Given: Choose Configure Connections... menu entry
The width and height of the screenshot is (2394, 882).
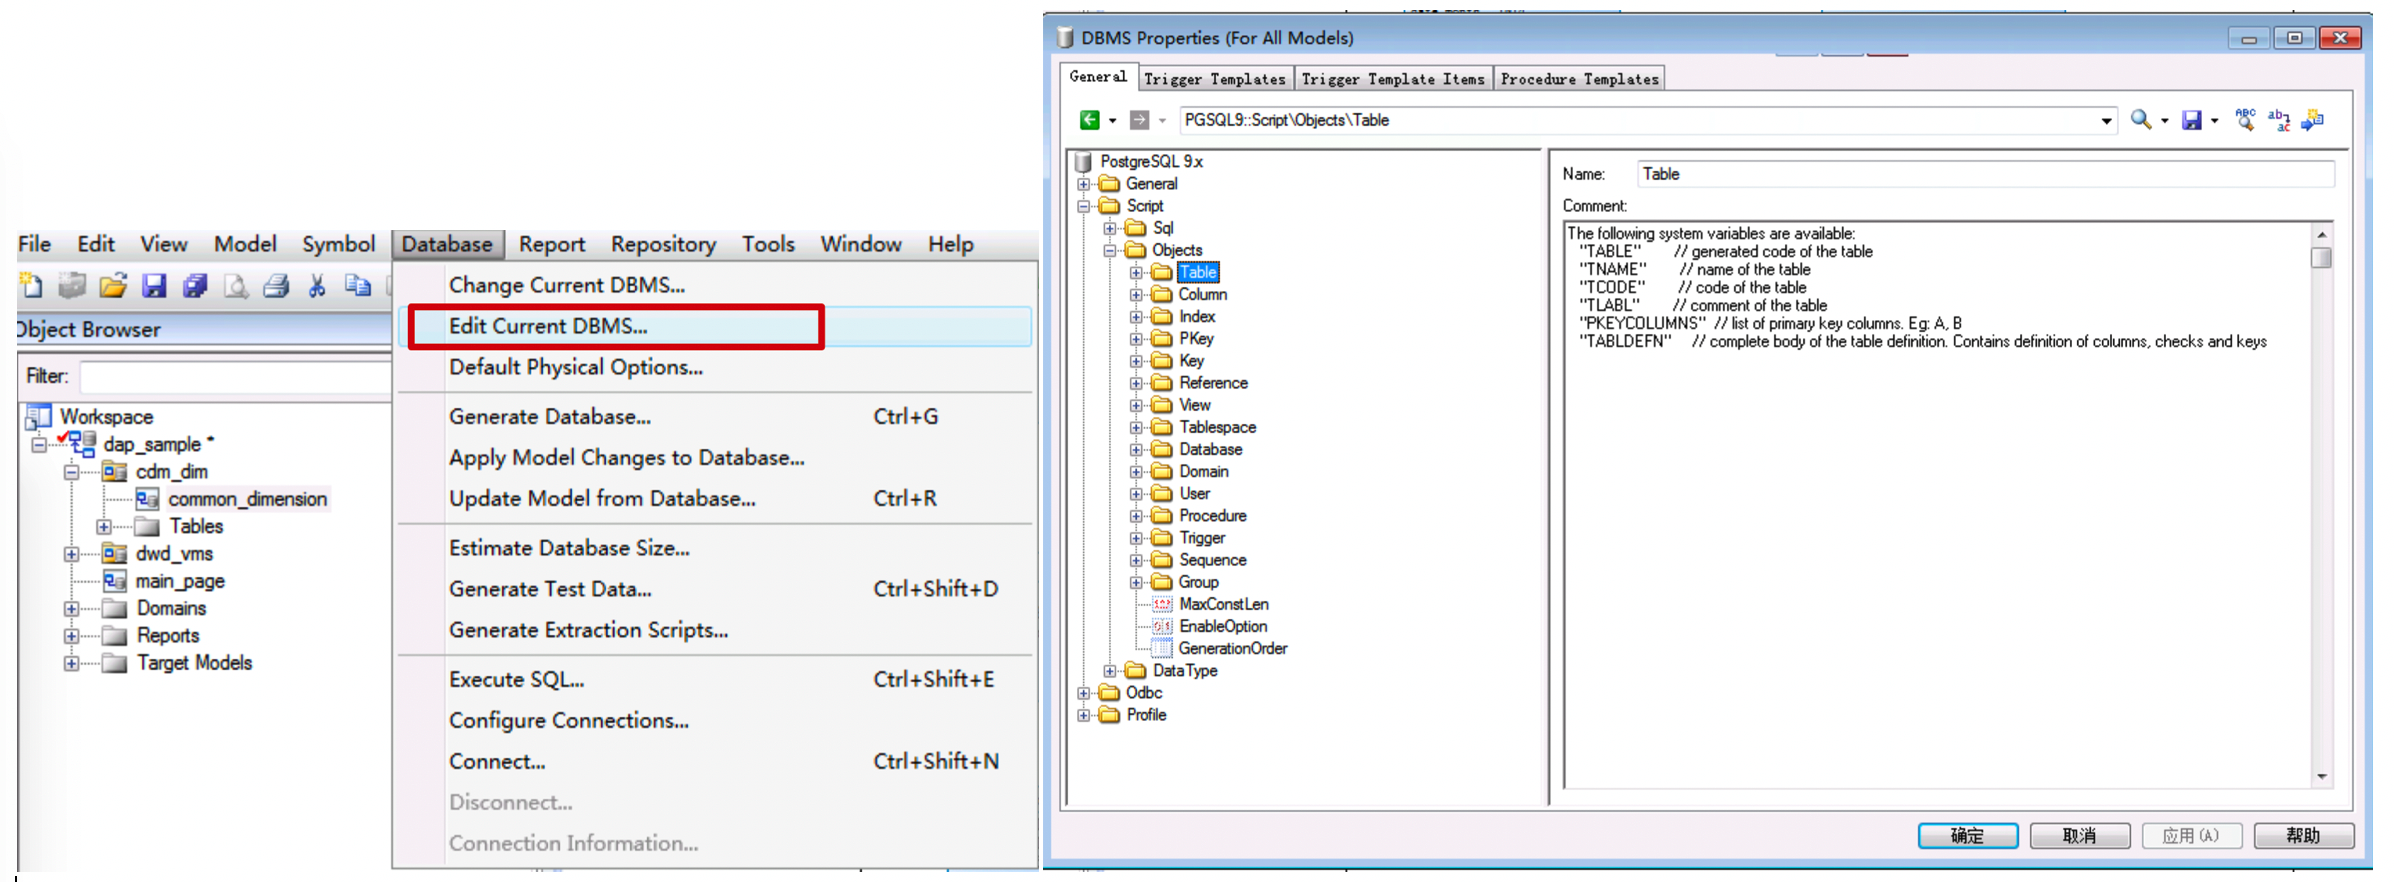Looking at the screenshot, I should click(715, 720).
